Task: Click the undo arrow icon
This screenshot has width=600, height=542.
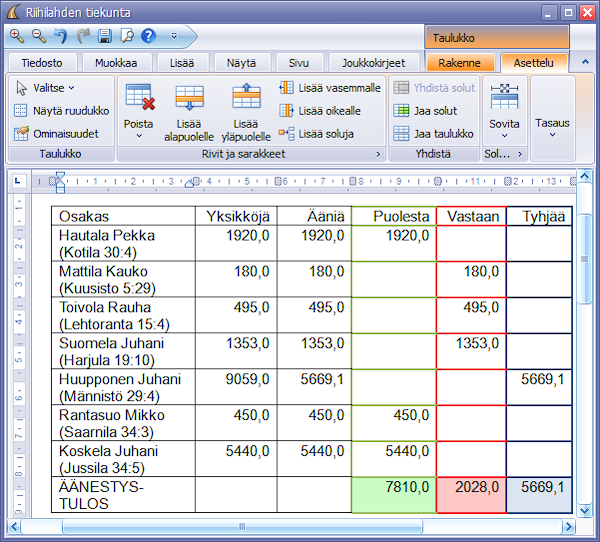Action: coord(61,36)
